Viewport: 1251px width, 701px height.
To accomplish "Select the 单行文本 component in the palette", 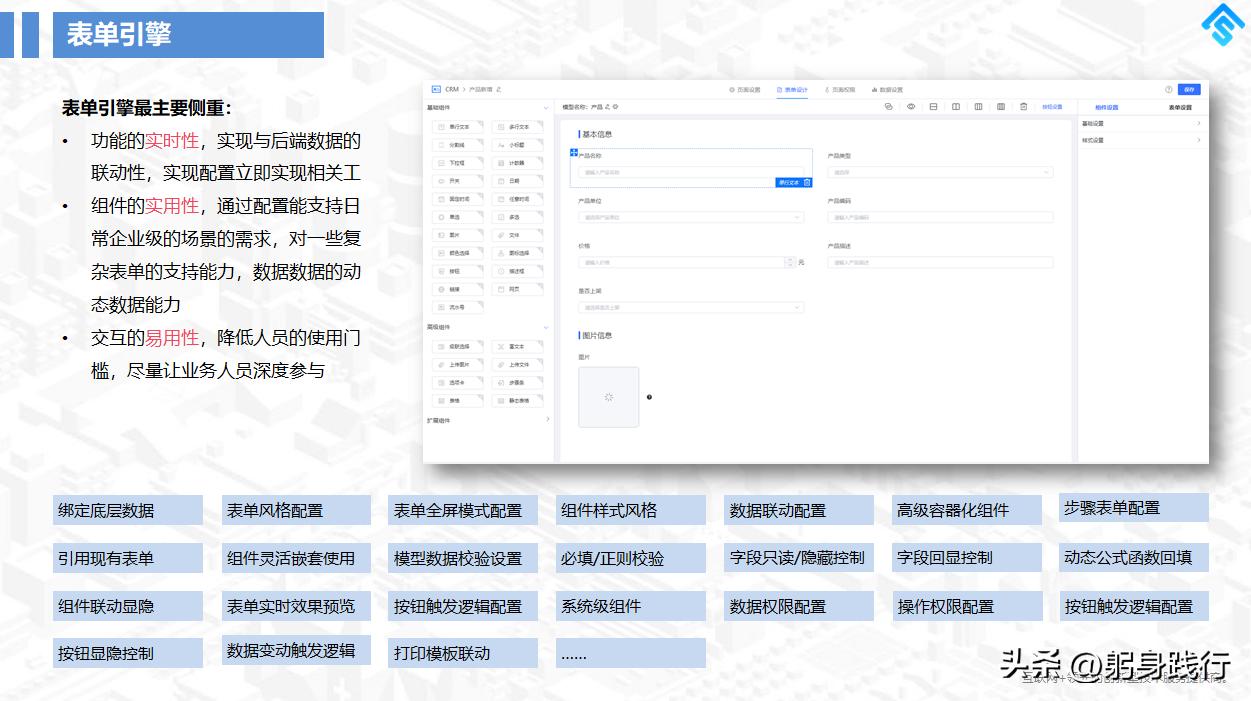I will click(x=458, y=127).
